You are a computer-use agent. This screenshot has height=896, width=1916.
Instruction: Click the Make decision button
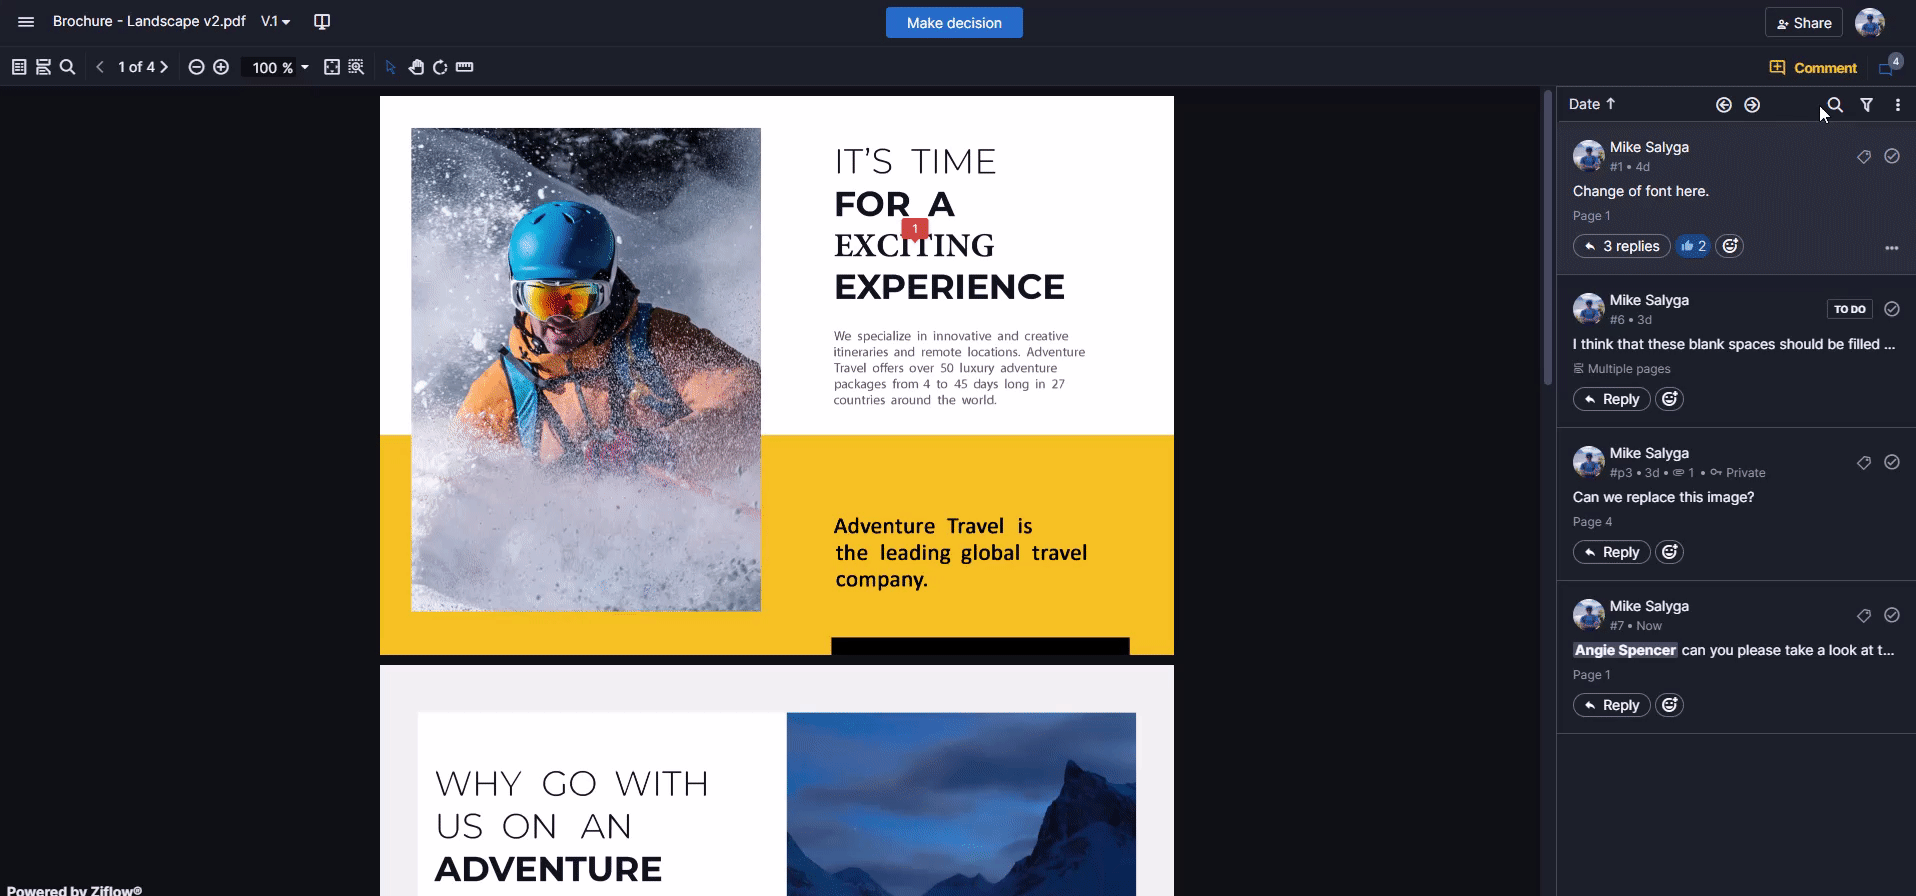coord(954,23)
